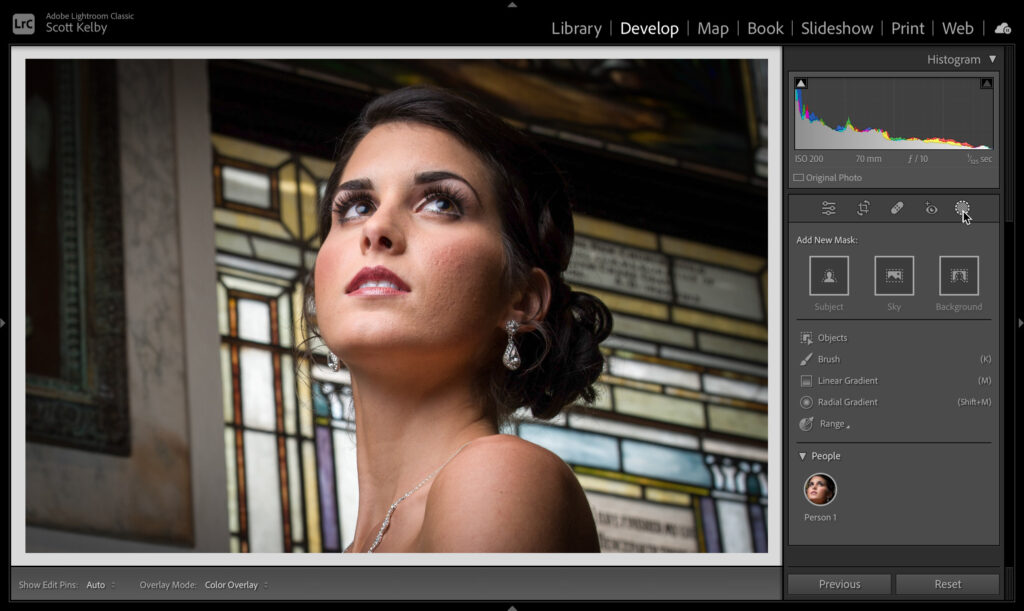
Task: Open the cloud sync status icon
Action: pos(1002,29)
